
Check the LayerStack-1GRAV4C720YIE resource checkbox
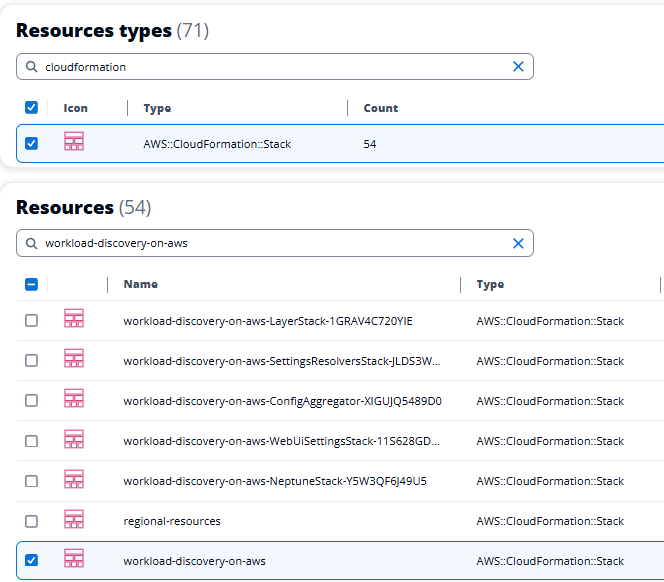click(31, 321)
